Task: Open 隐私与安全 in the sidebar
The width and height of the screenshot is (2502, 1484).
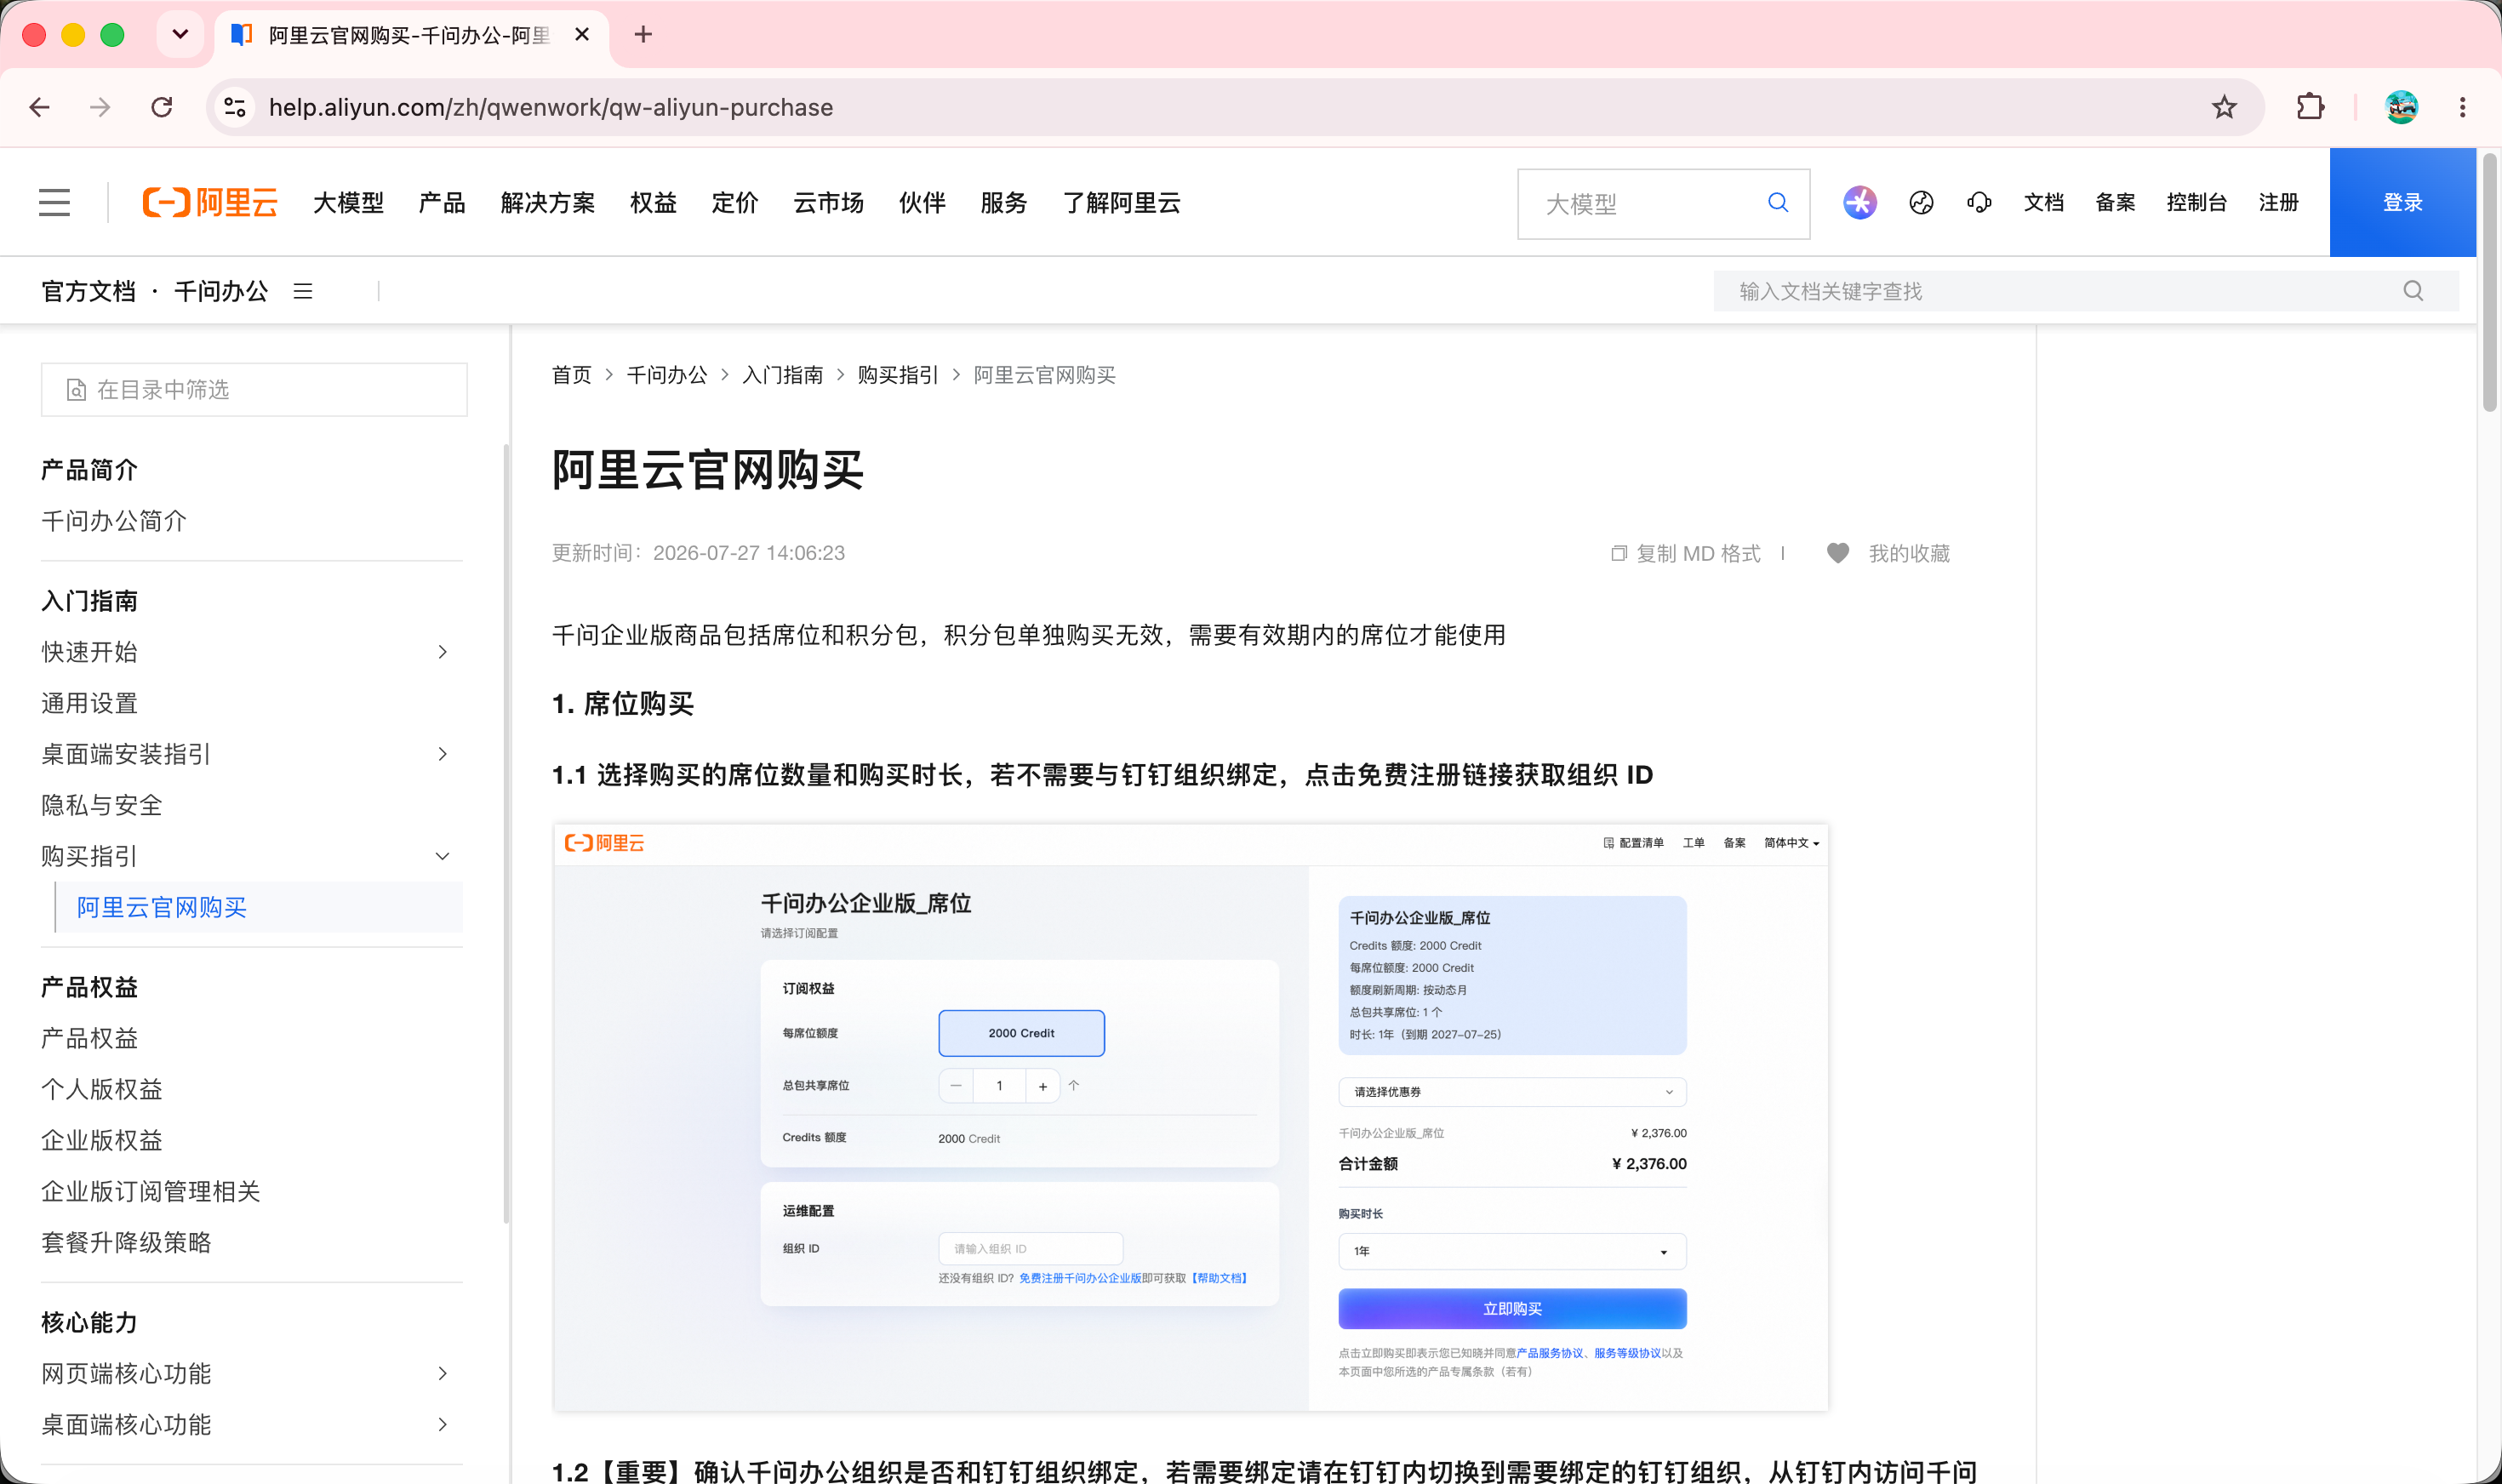Action: [102, 805]
